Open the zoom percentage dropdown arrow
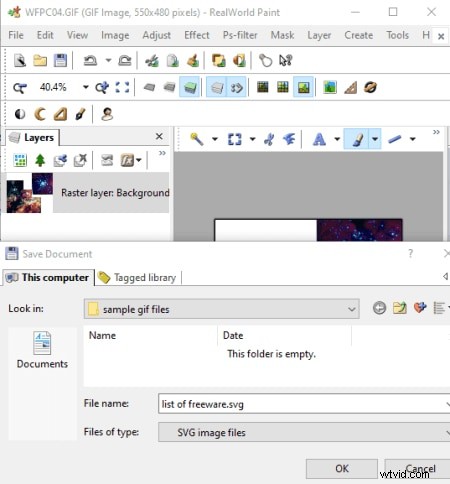The width and height of the screenshot is (450, 484). 86,87
